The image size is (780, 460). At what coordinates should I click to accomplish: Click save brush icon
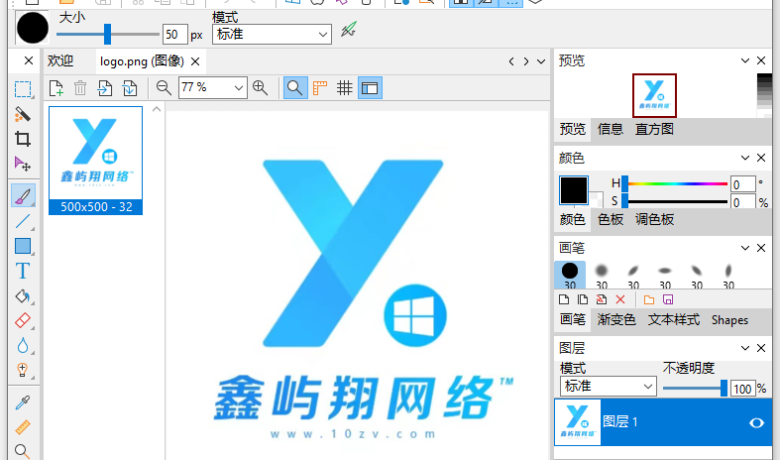tap(668, 299)
